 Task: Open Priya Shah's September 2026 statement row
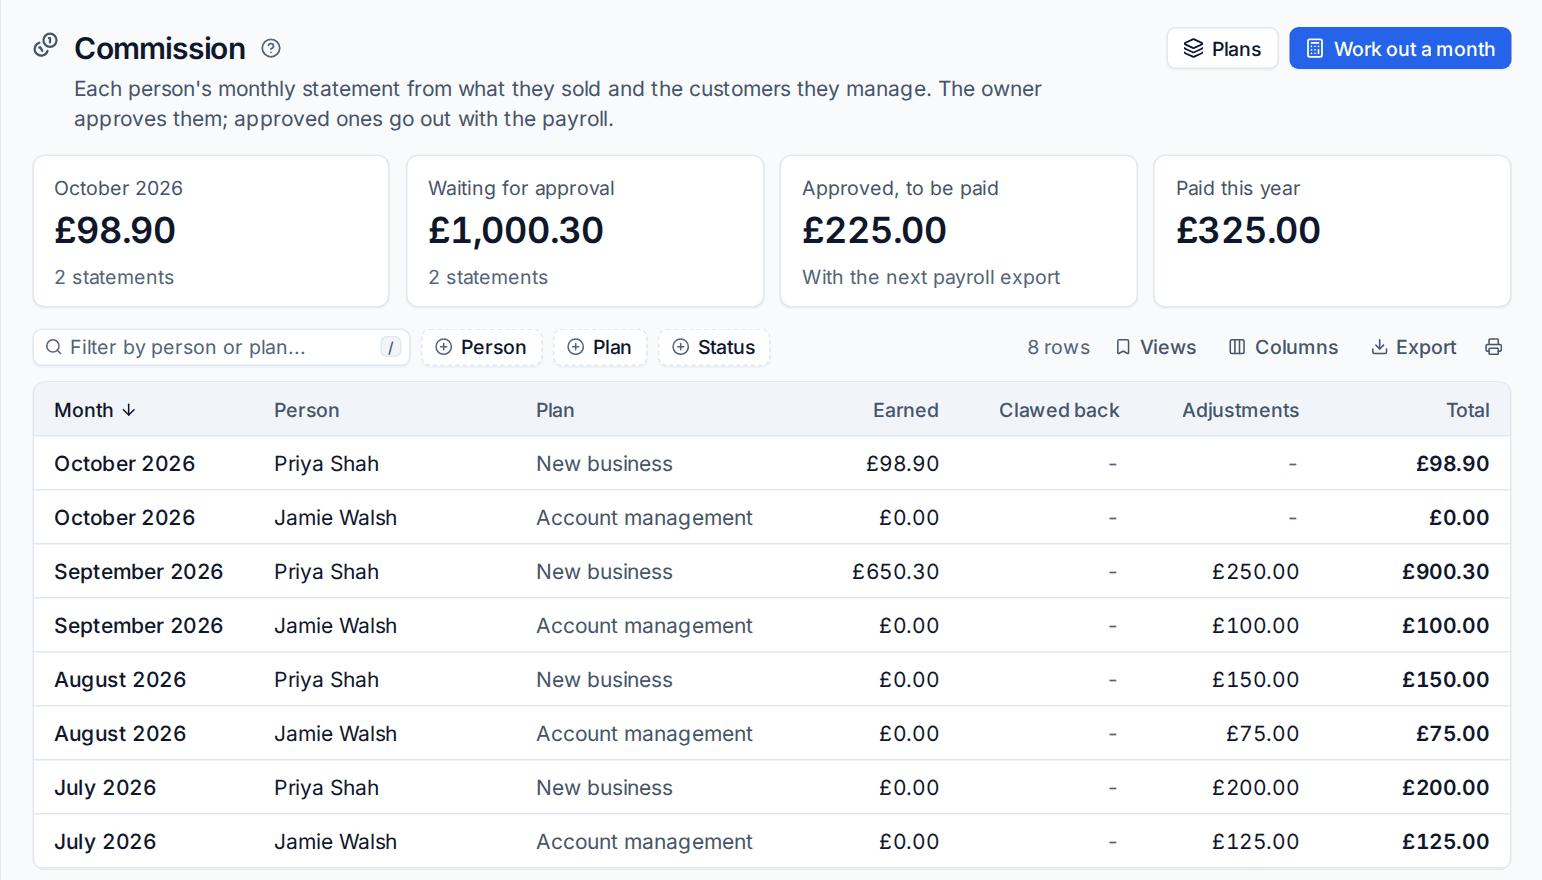pos(771,571)
